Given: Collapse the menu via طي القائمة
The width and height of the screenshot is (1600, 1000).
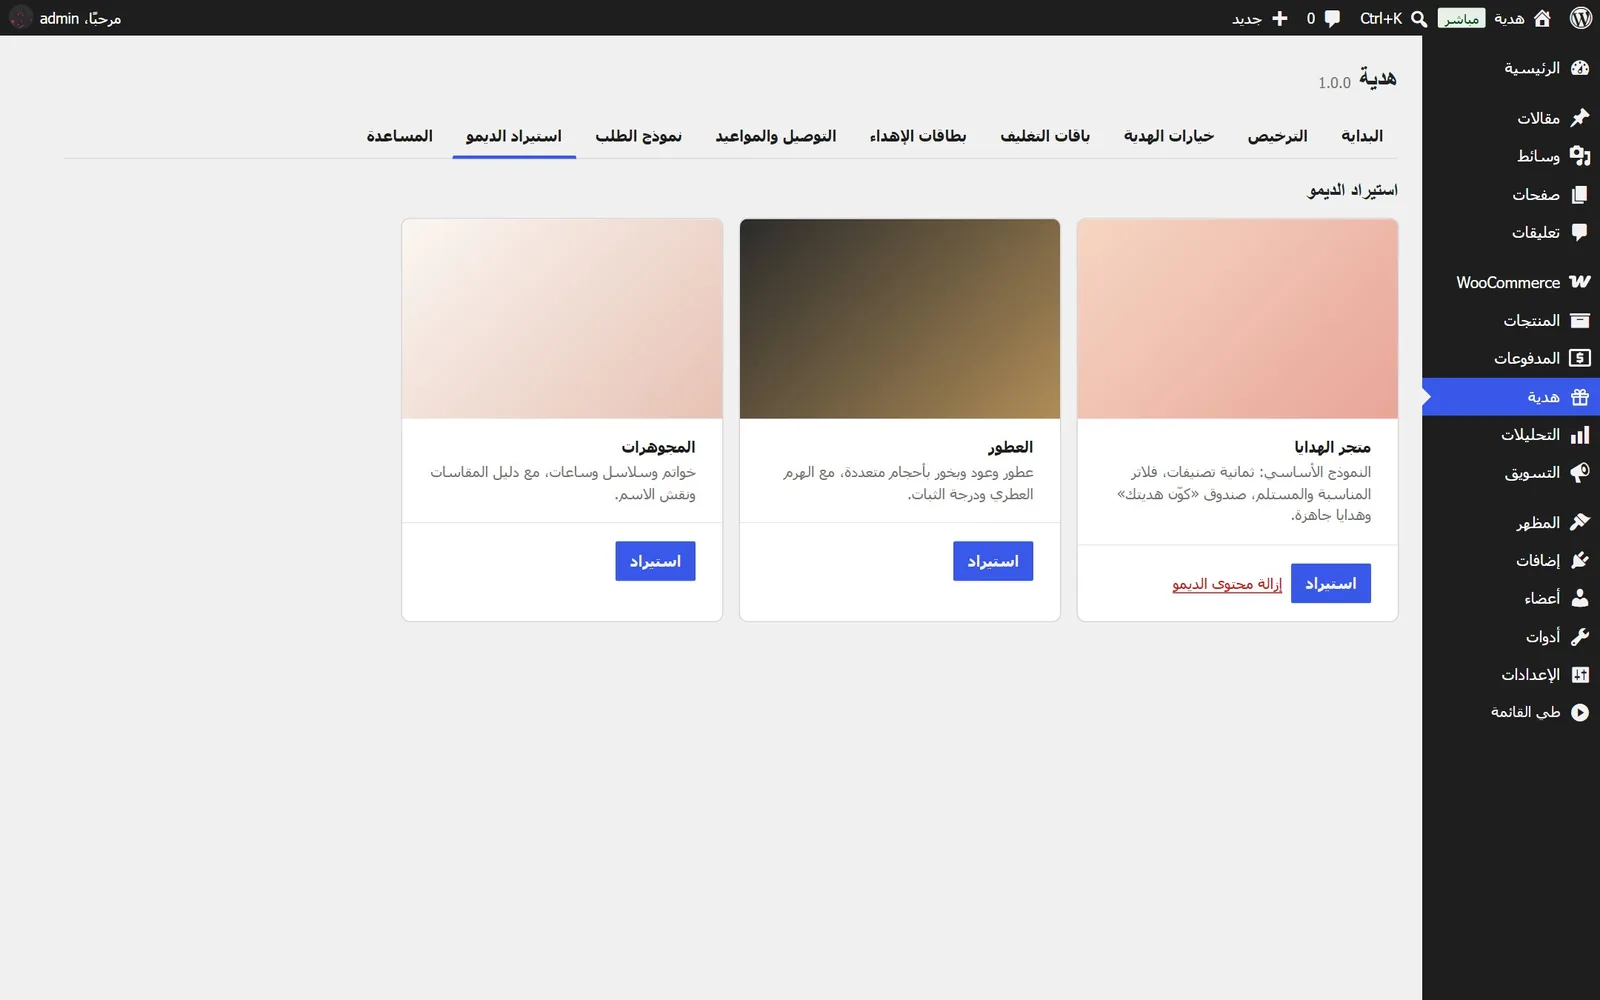Looking at the screenshot, I should (x=1539, y=712).
